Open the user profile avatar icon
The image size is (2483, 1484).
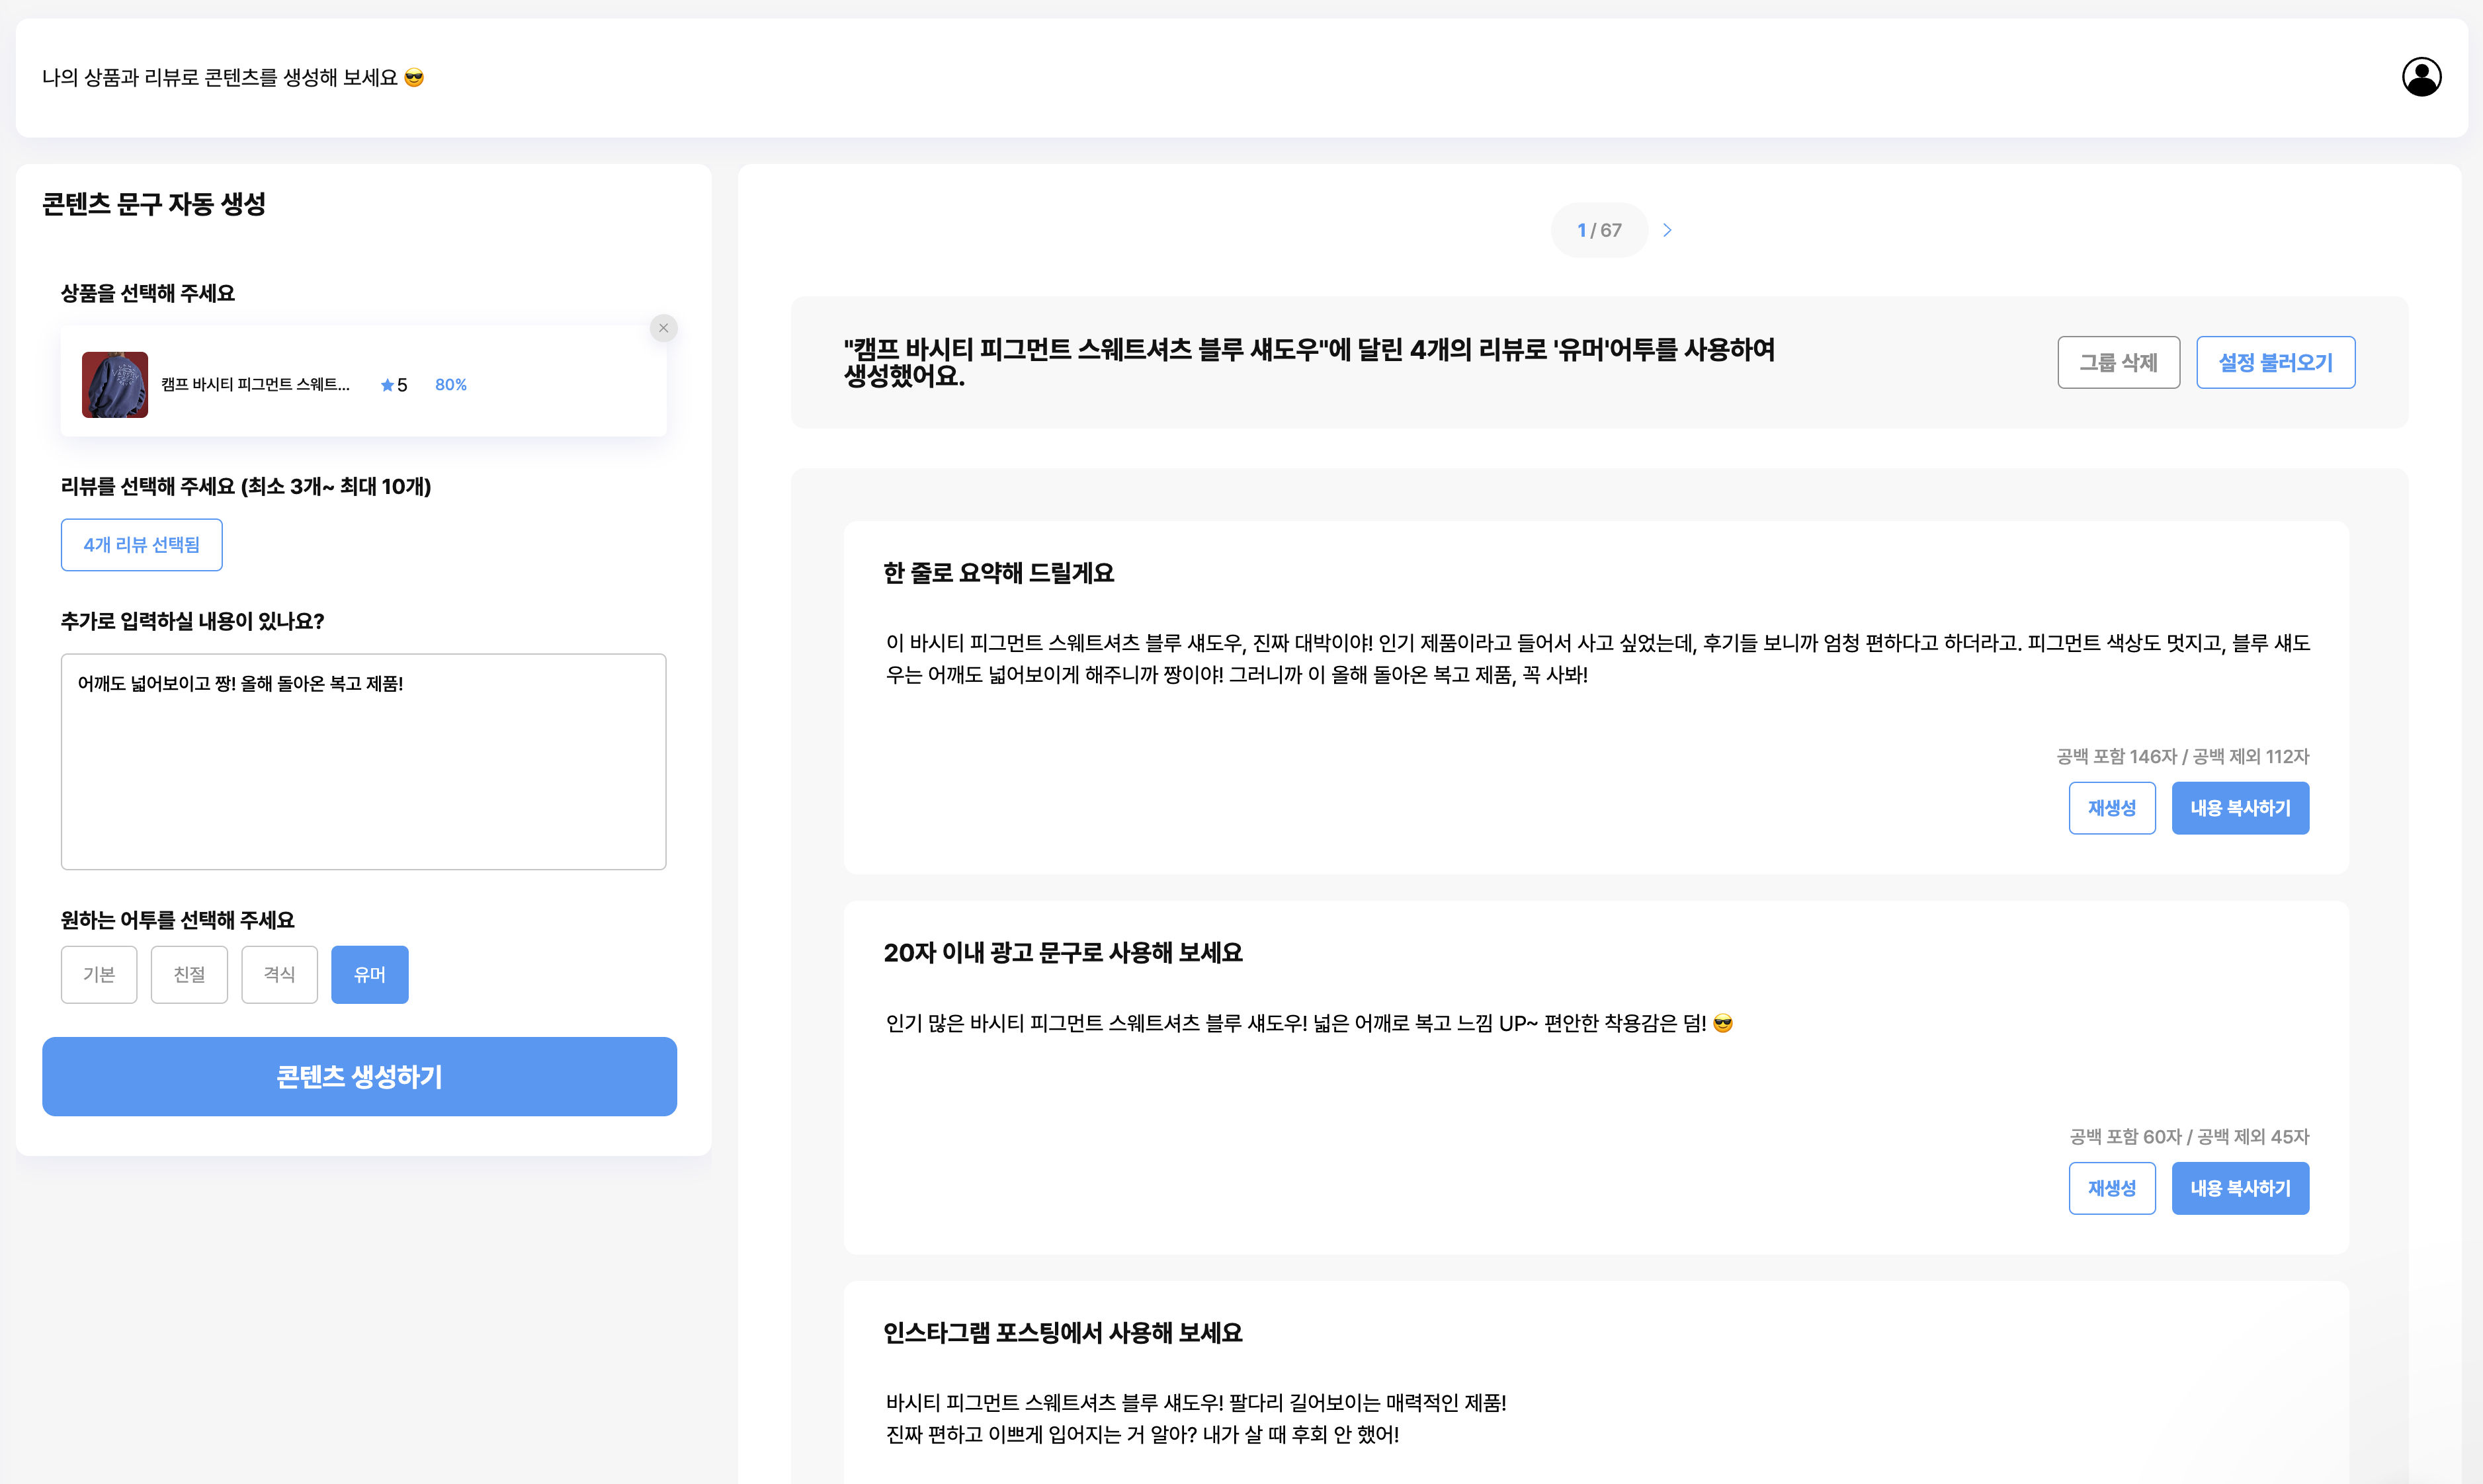click(2421, 77)
